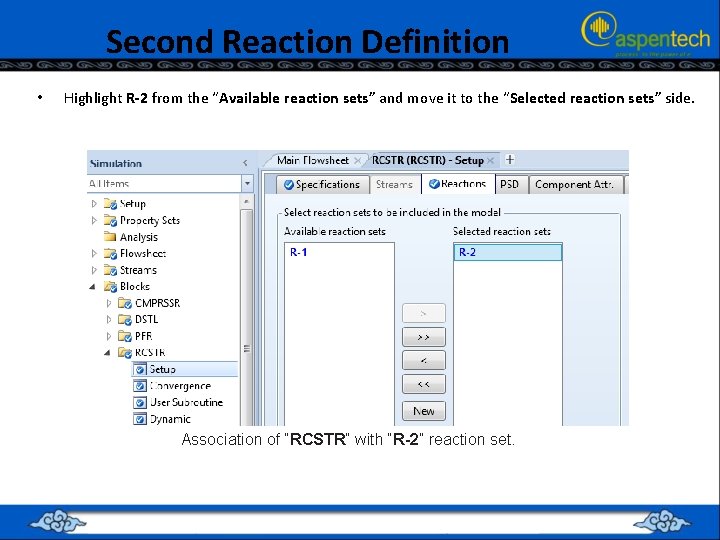The image size is (720, 540).
Task: Click the double right arrow move-all button
Action: point(423,337)
